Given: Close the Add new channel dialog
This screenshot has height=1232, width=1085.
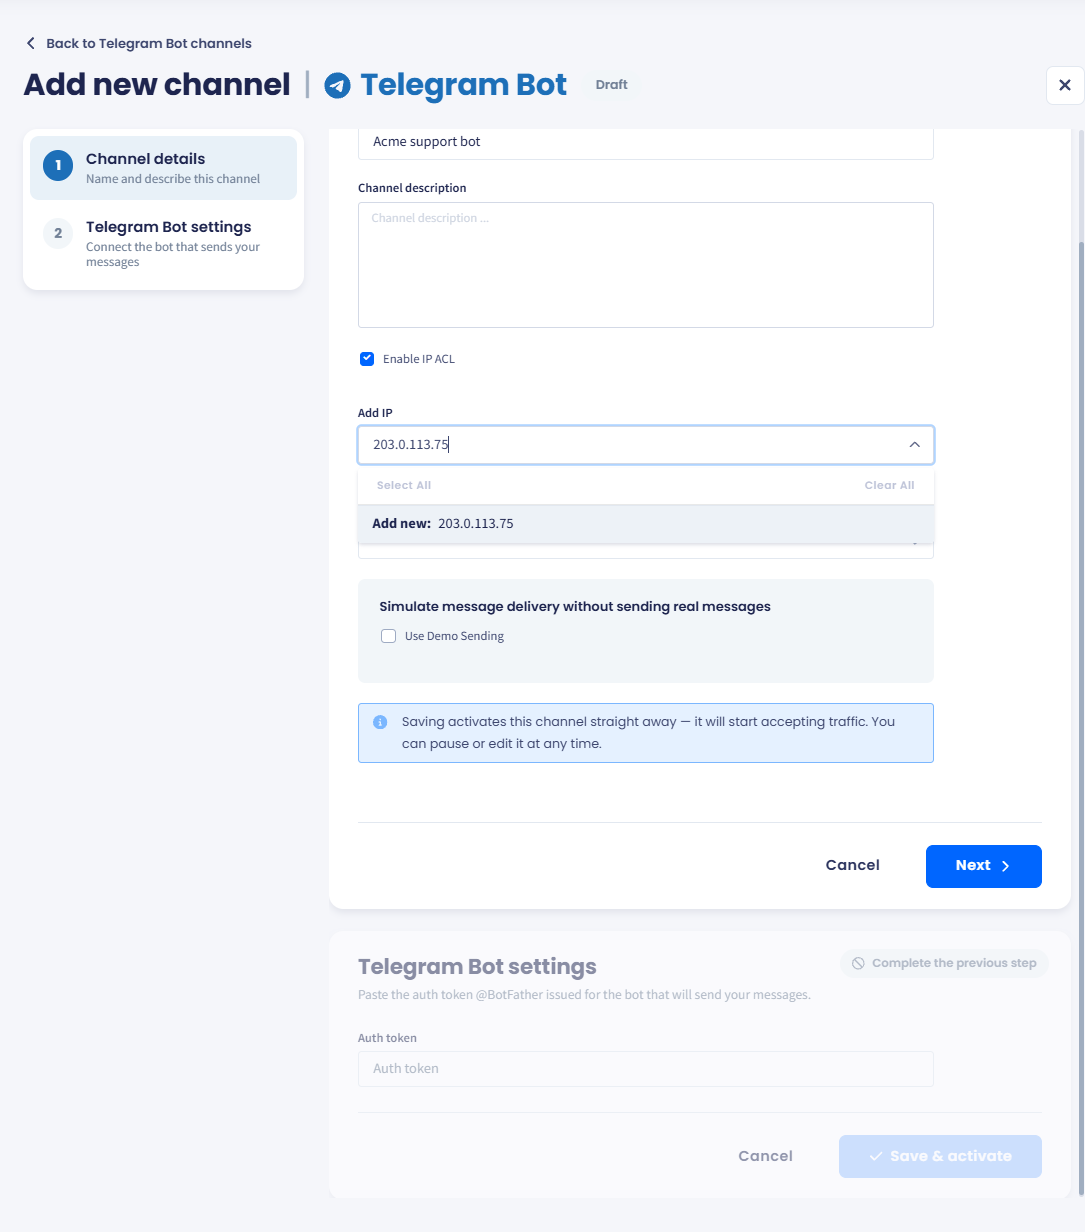Looking at the screenshot, I should pyautogui.click(x=1065, y=85).
